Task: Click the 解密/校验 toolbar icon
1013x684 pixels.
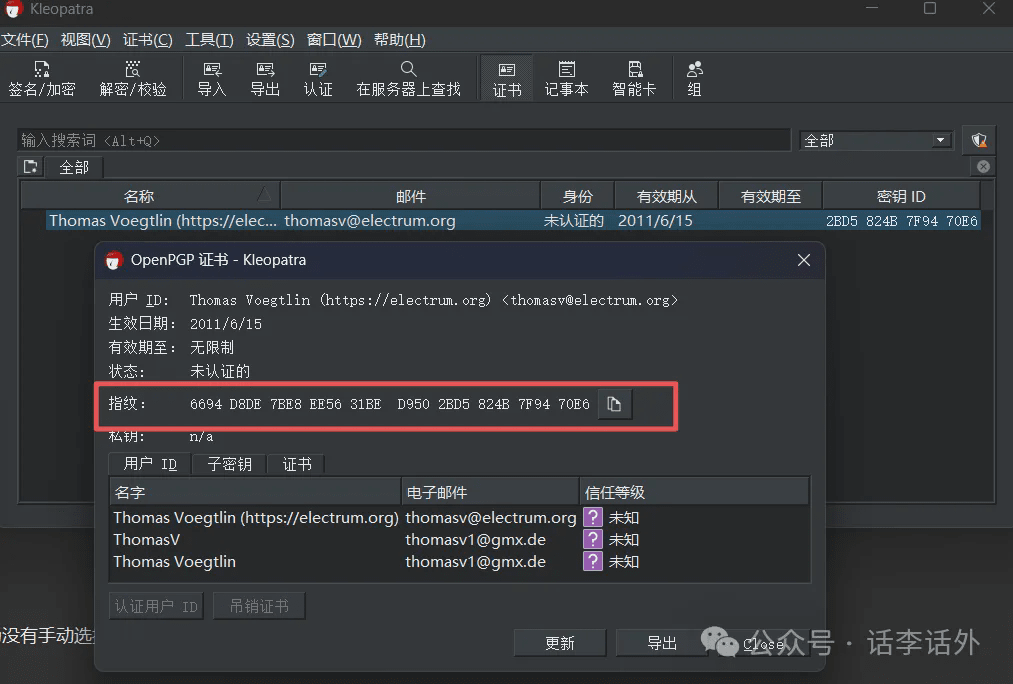Action: [x=133, y=78]
